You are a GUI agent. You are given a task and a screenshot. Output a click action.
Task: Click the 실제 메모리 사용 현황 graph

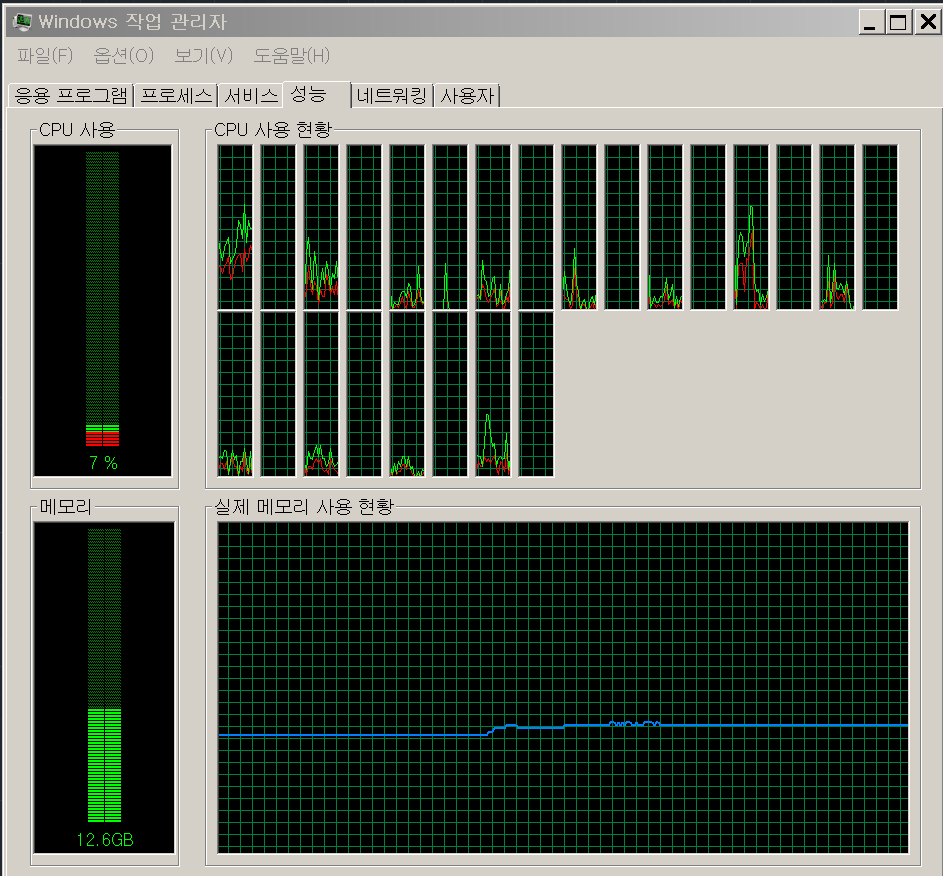tap(563, 687)
